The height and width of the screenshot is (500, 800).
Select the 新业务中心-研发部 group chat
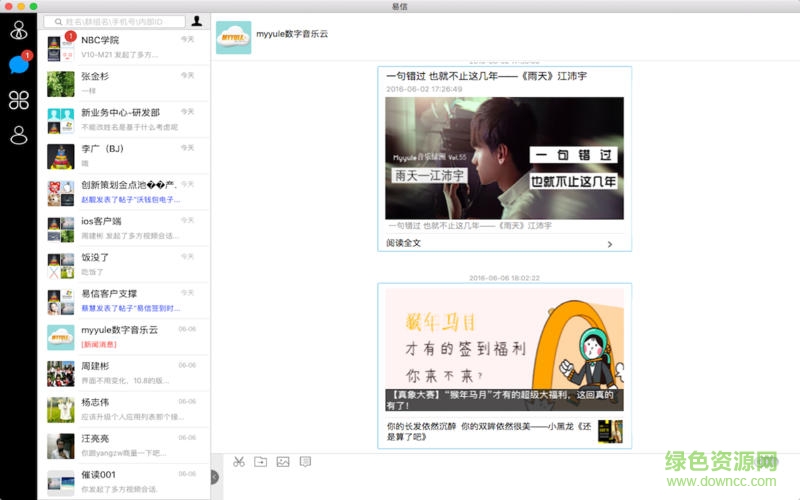pyautogui.click(x=125, y=119)
